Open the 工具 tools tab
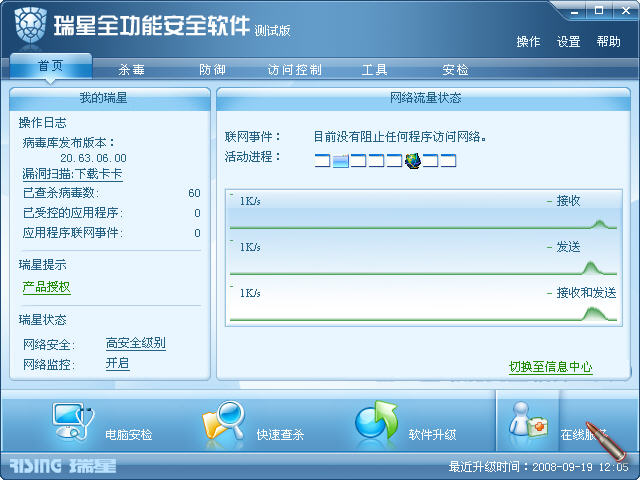Viewport: 640px width, 480px height. point(374,70)
